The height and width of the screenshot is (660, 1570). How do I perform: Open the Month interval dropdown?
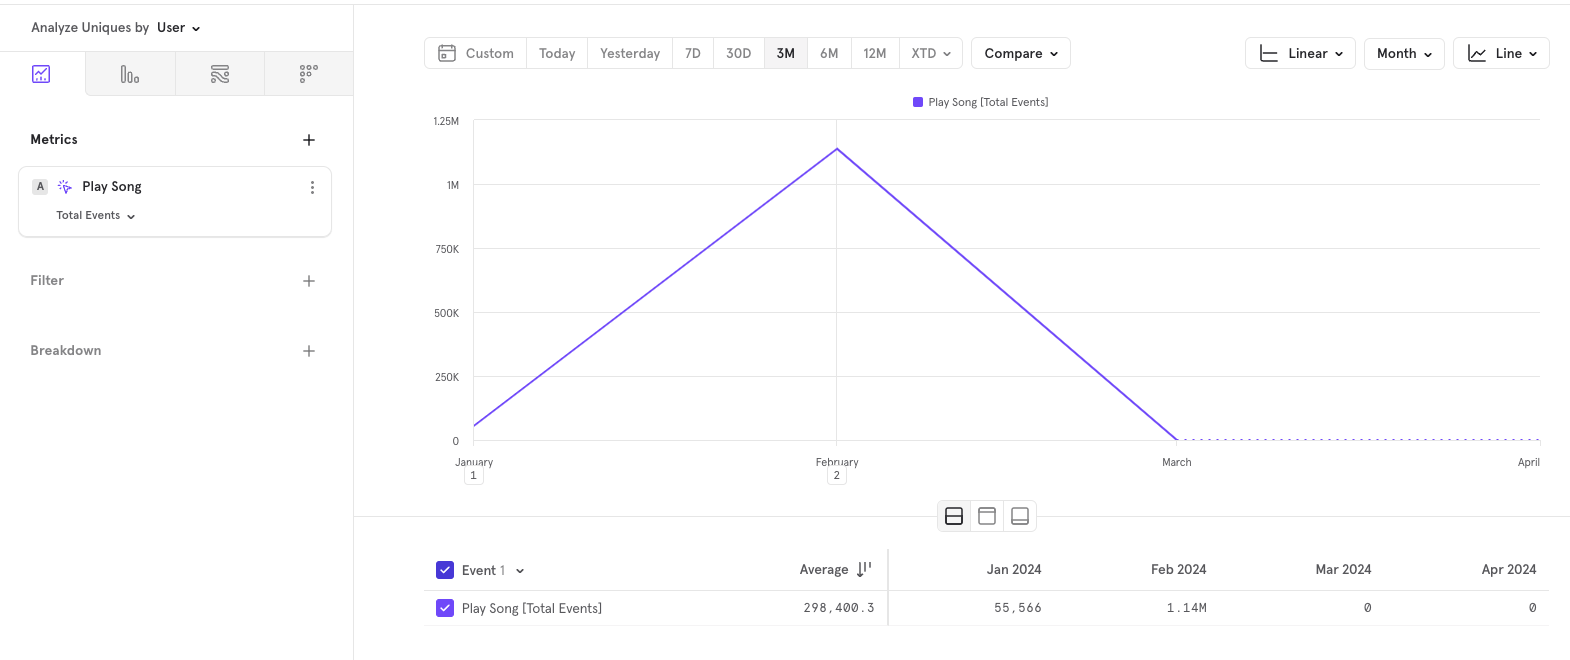click(1403, 54)
